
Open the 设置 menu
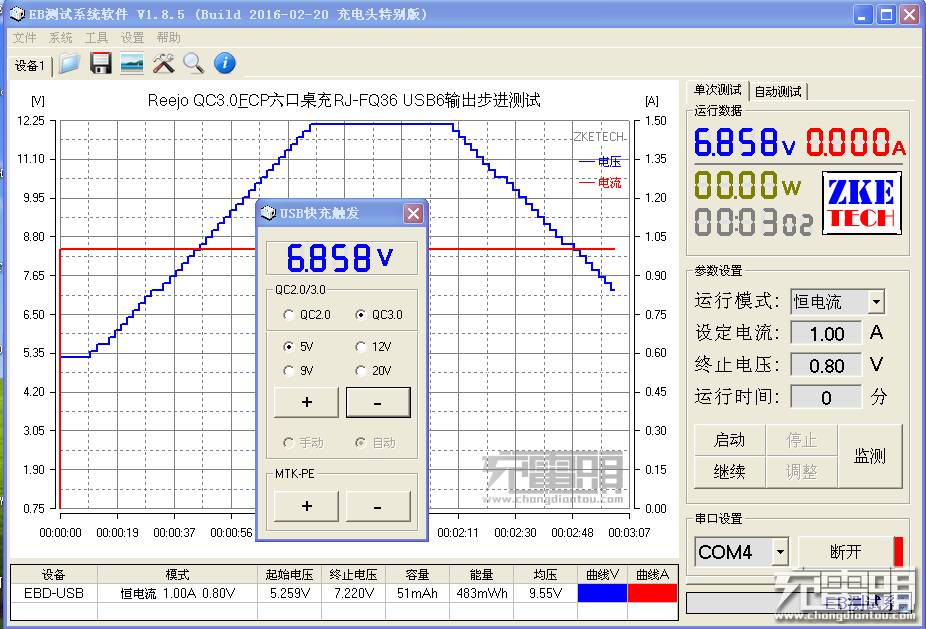pyautogui.click(x=132, y=38)
